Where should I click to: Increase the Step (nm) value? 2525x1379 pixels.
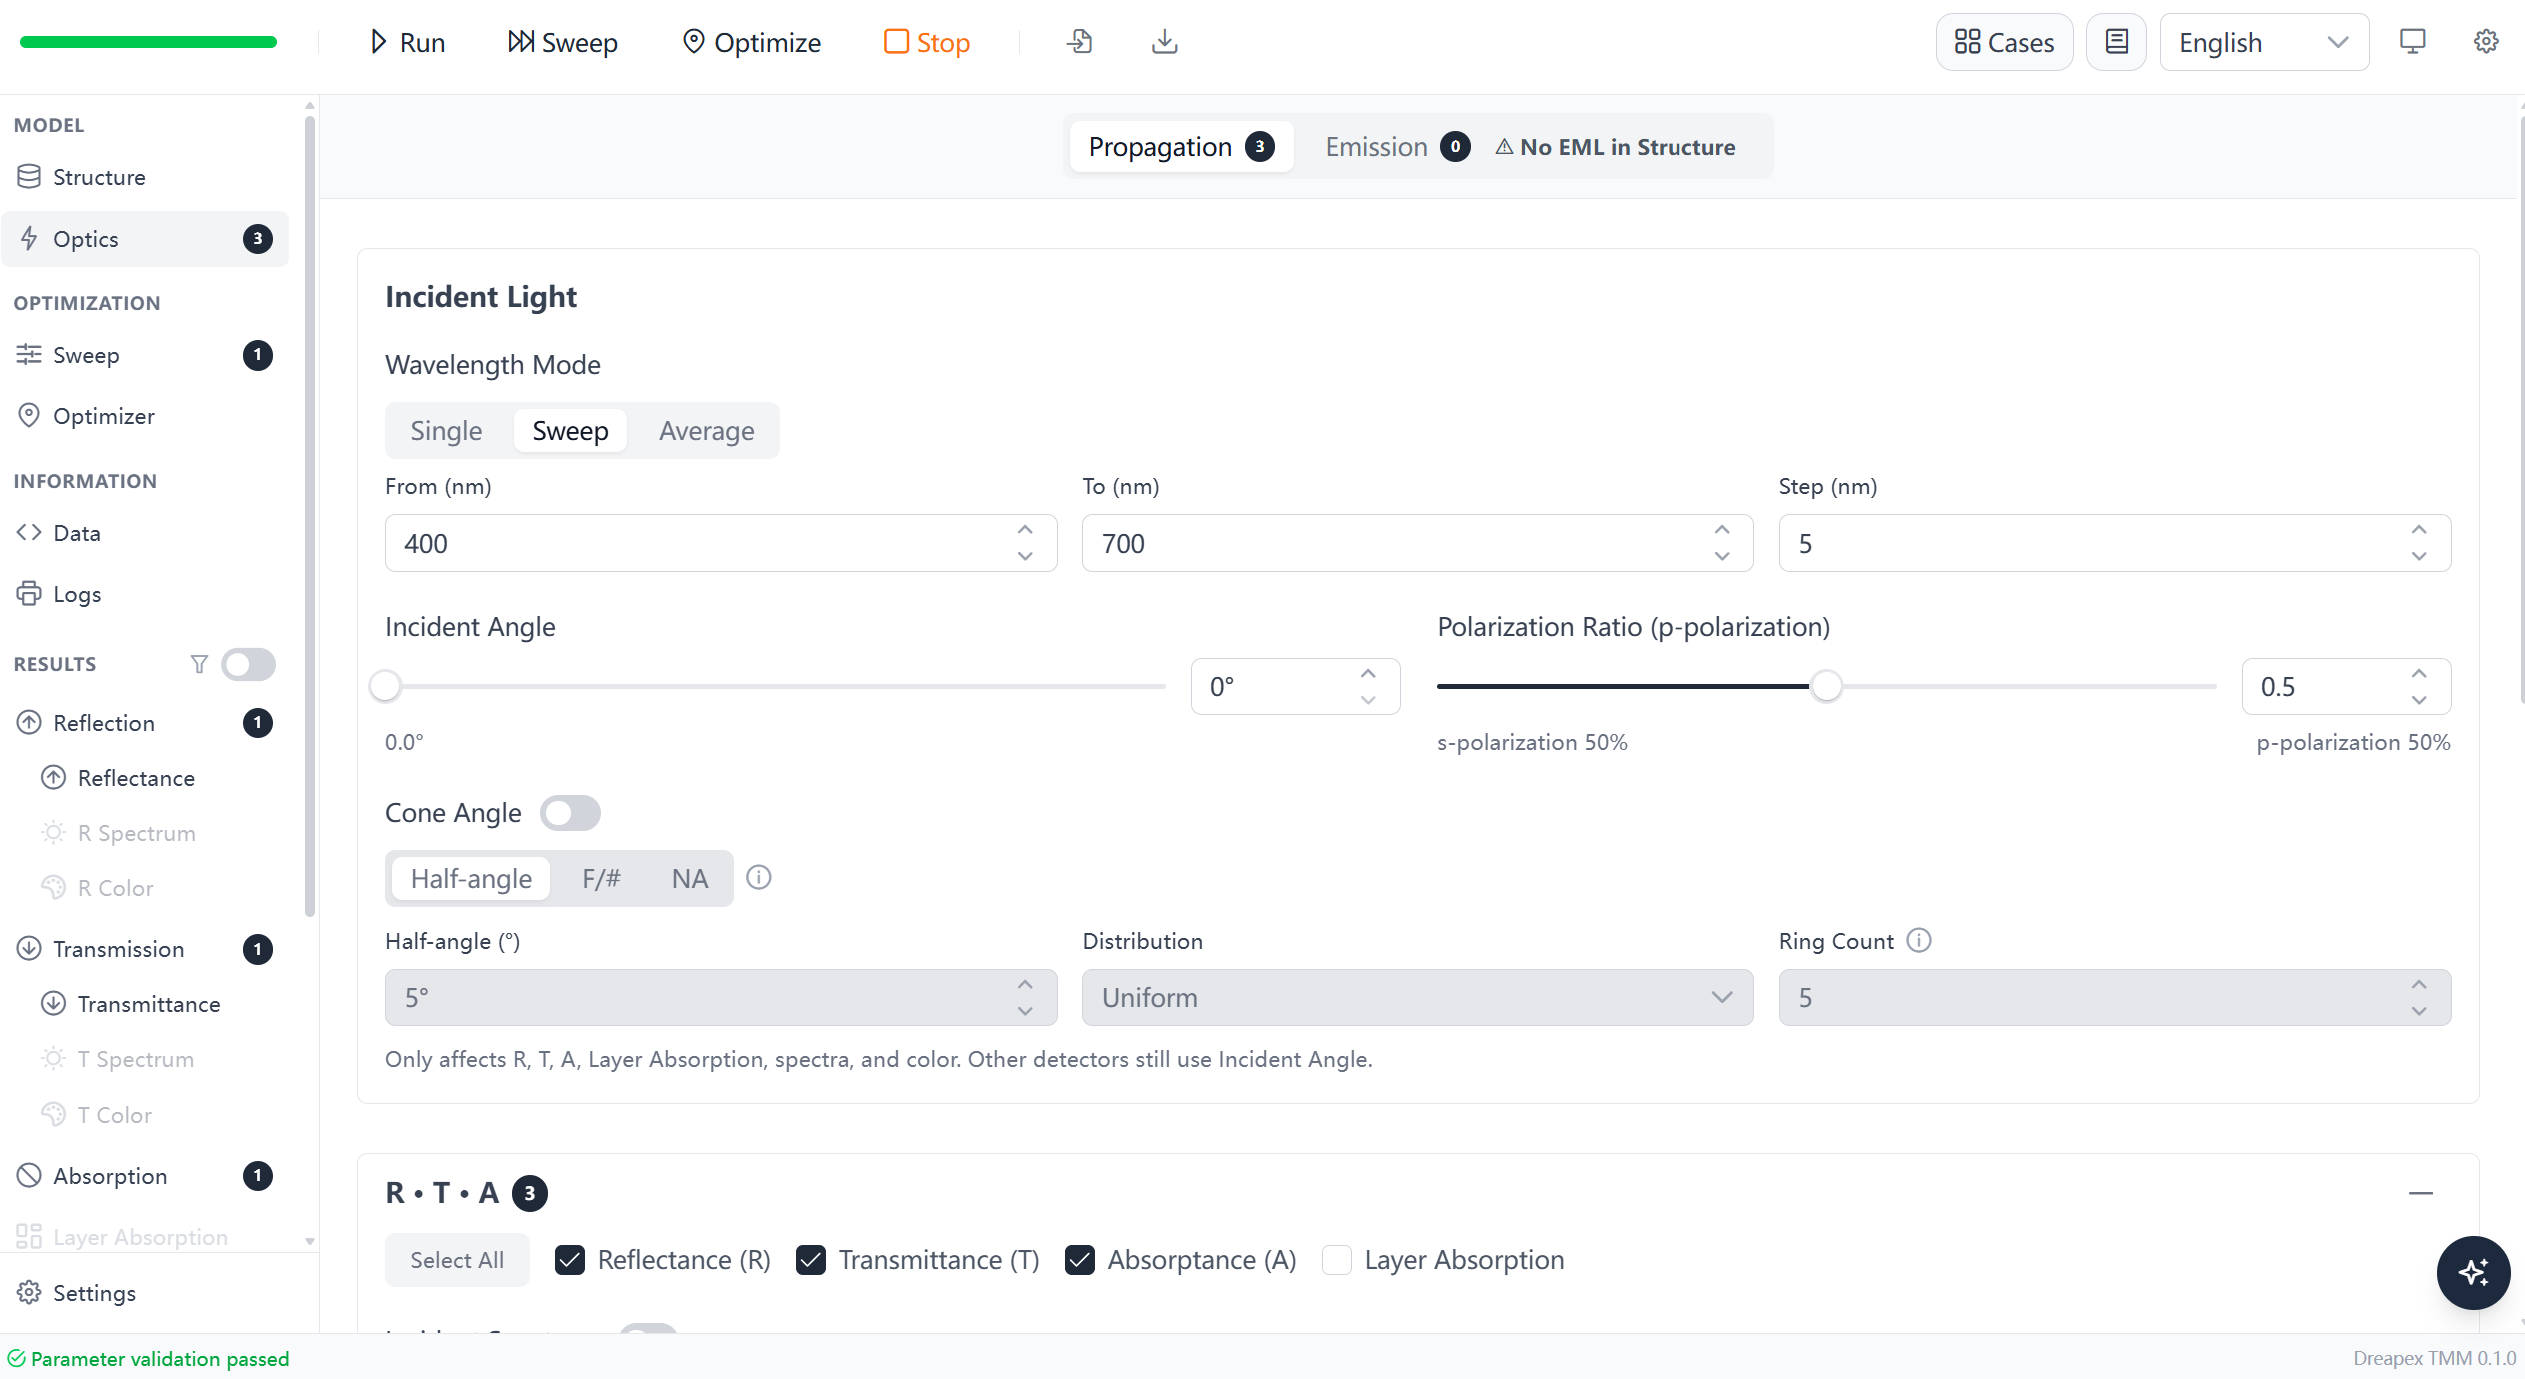pos(2419,530)
